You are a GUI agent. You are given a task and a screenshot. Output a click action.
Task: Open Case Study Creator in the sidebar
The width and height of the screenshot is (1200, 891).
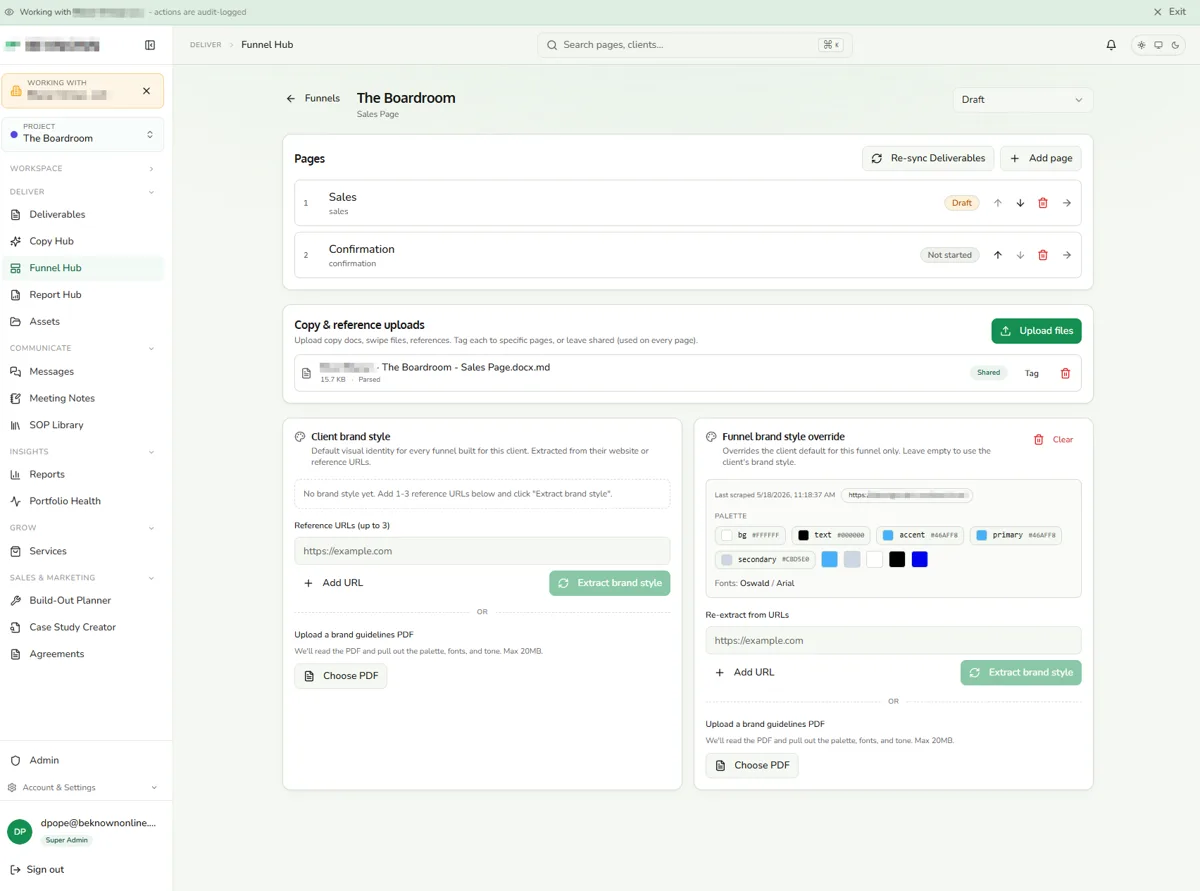point(83,627)
